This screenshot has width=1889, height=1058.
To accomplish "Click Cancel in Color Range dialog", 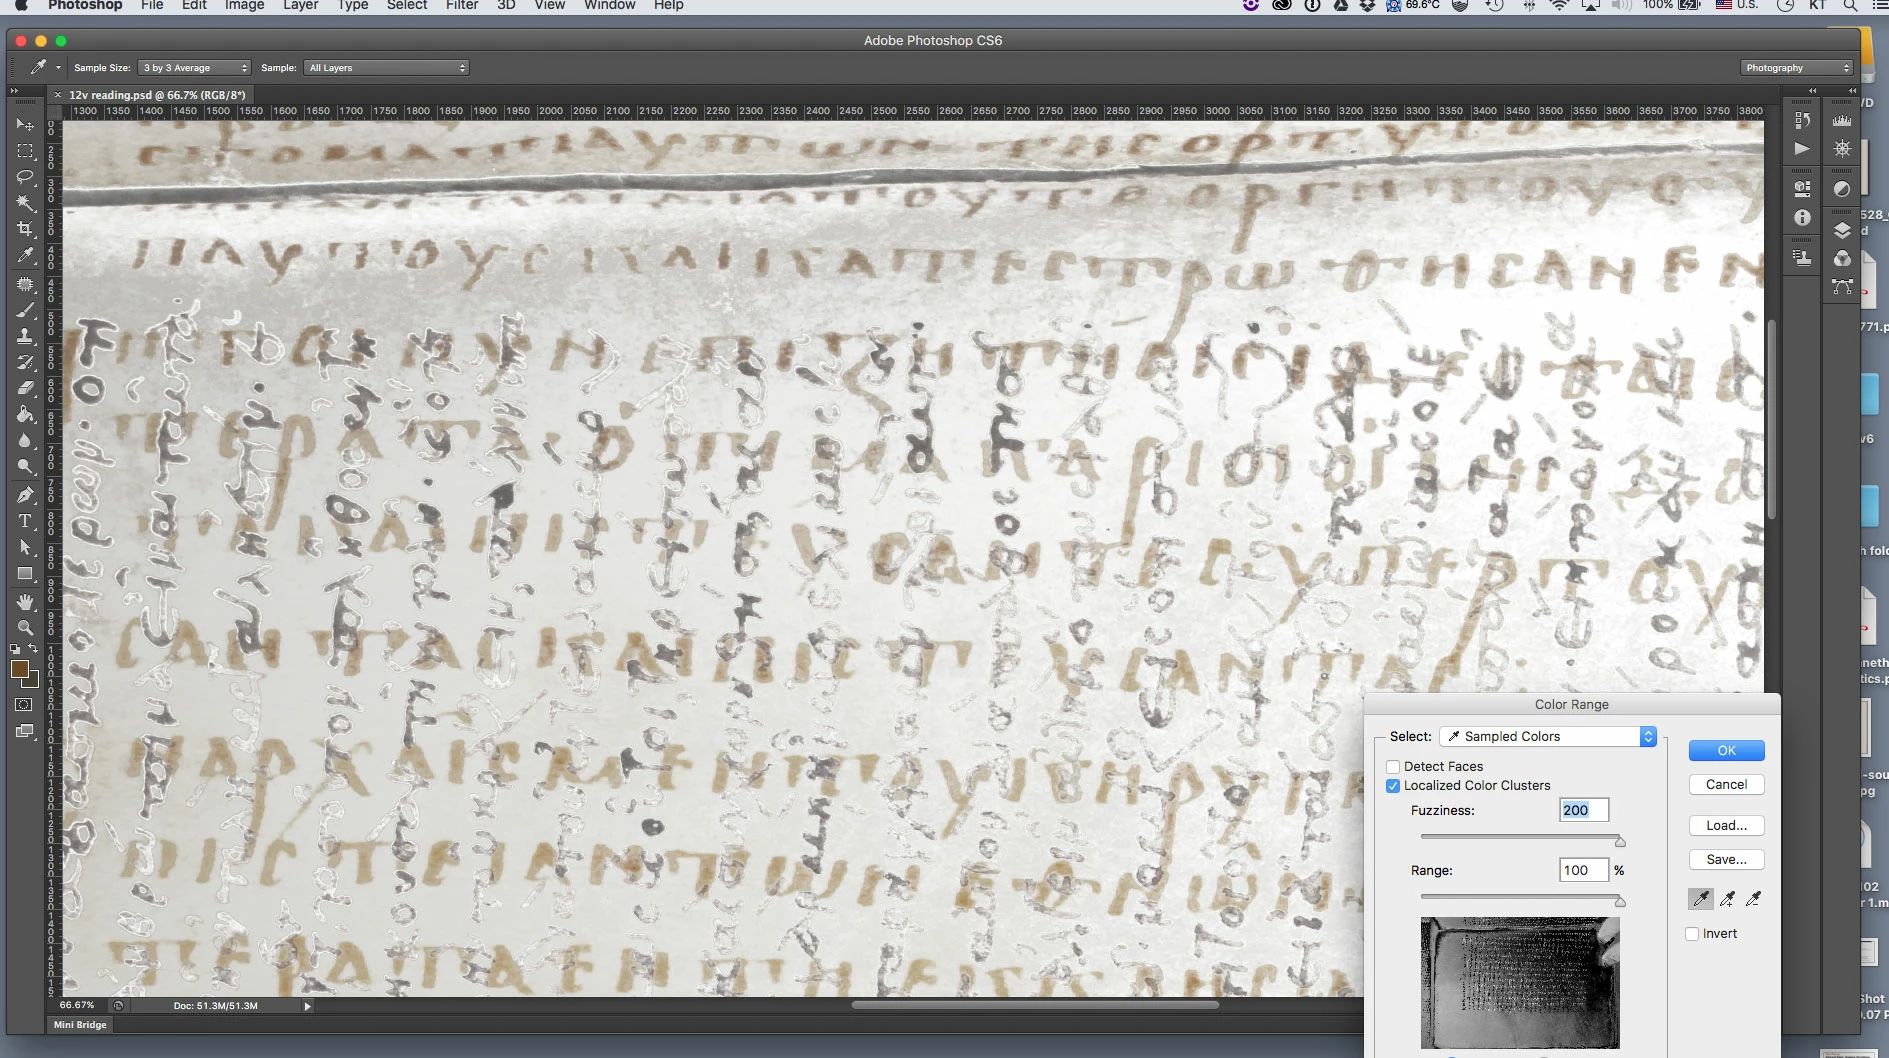I will coord(1726,785).
